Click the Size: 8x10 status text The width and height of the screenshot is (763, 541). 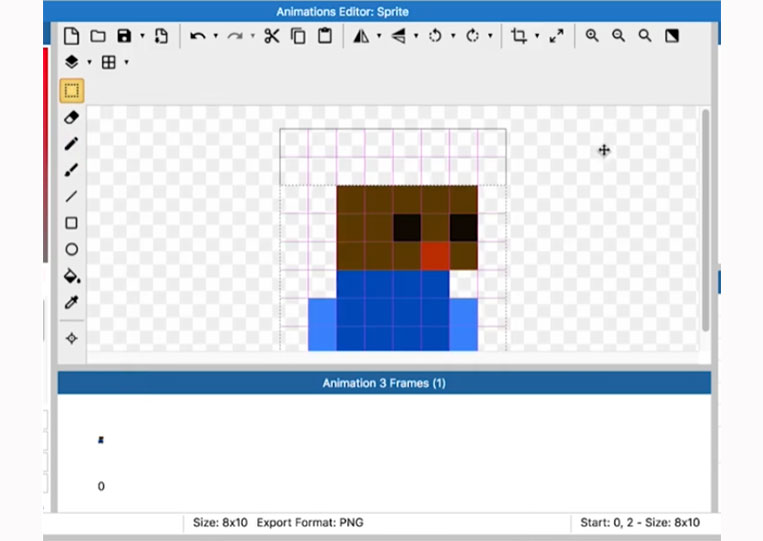220,523
